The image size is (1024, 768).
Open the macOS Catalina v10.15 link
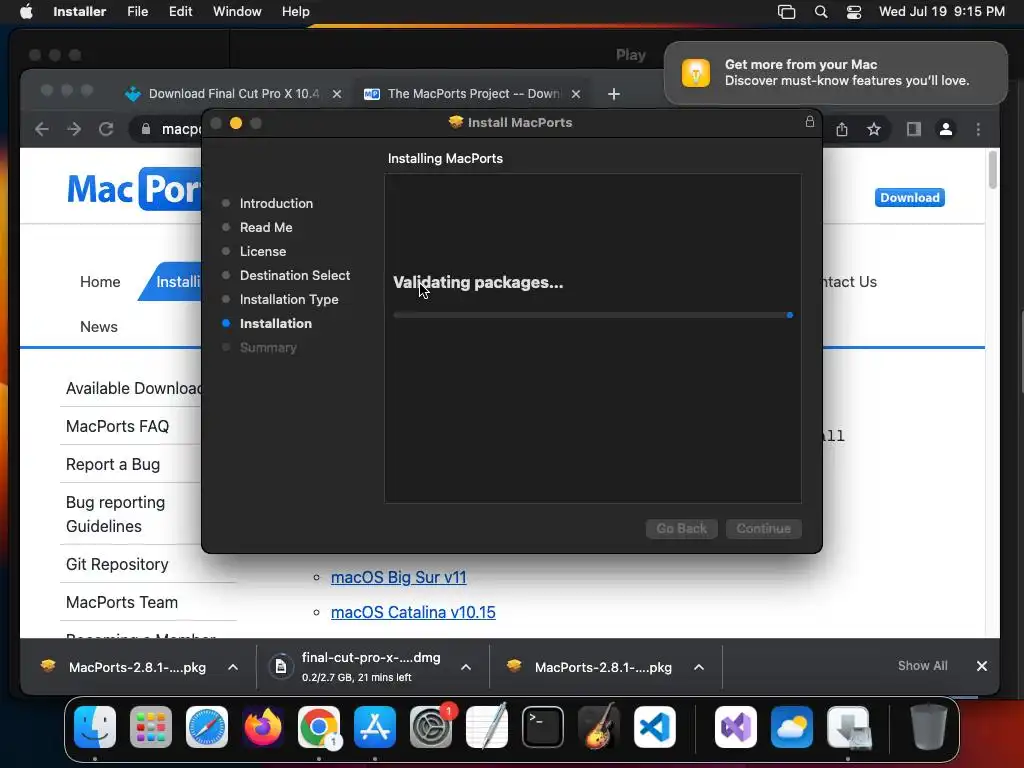click(413, 612)
